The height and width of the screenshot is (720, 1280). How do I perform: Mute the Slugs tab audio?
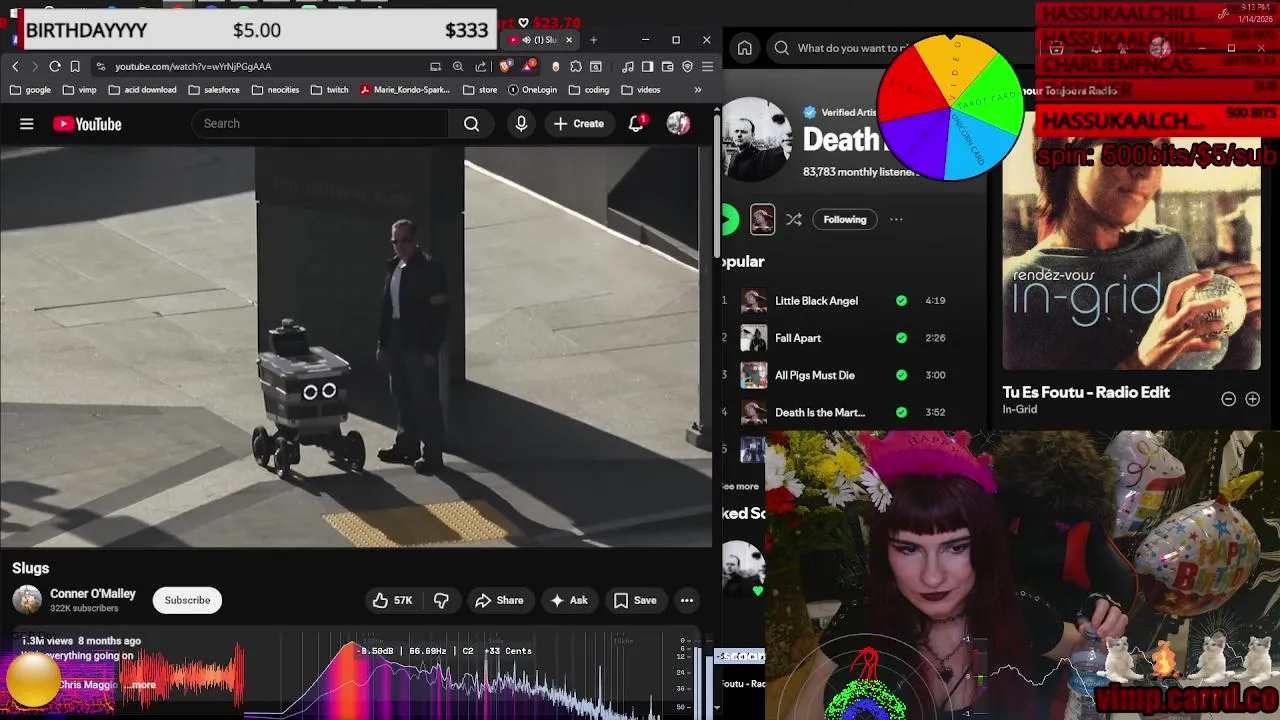click(528, 40)
